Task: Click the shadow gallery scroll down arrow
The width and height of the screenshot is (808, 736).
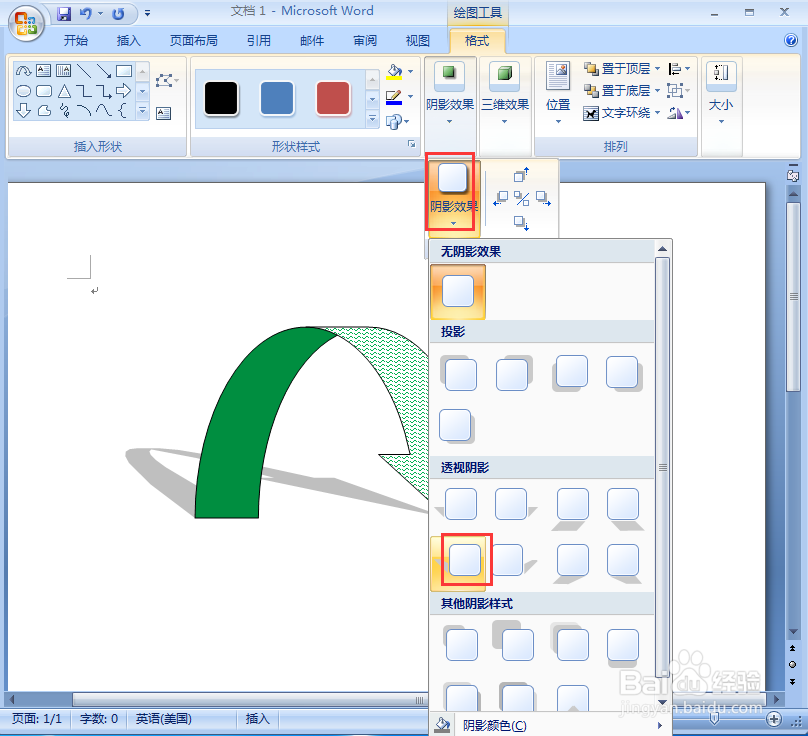Action: click(663, 702)
